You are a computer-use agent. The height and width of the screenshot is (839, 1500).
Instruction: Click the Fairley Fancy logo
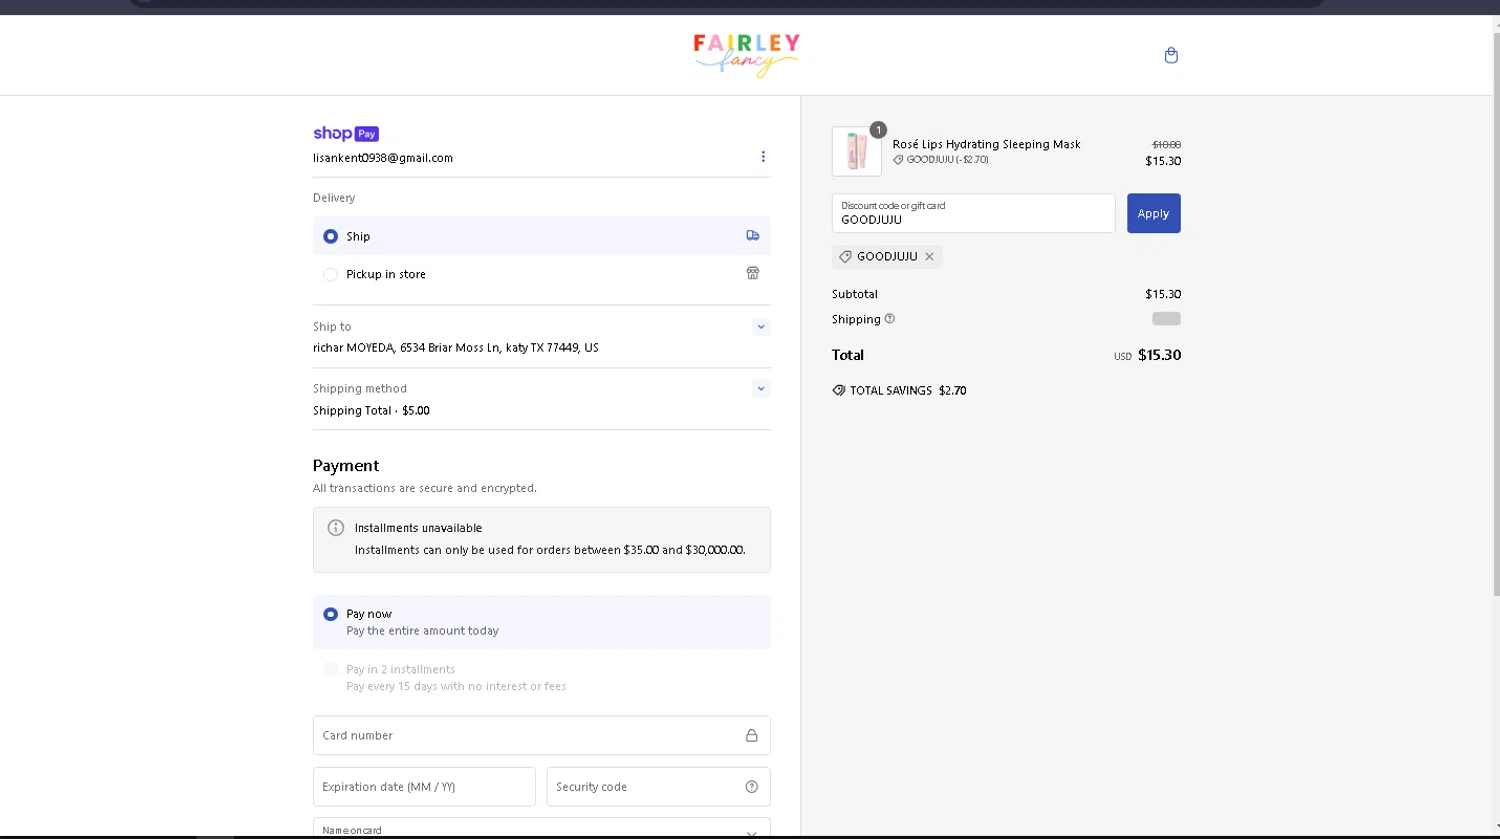pos(746,55)
